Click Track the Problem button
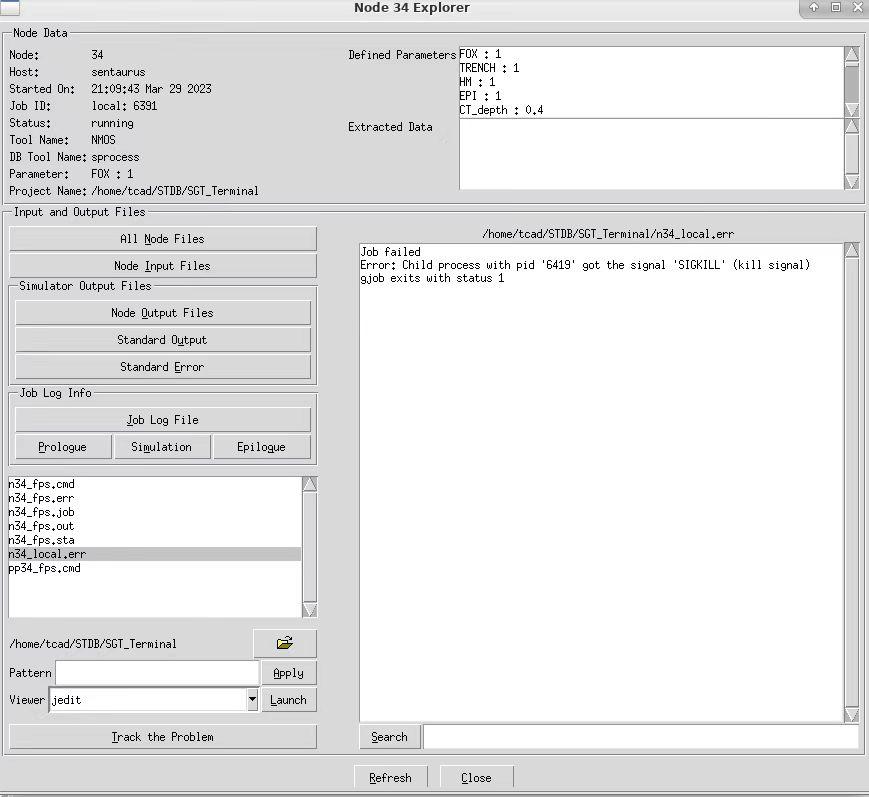The image size is (869, 797). tap(162, 737)
